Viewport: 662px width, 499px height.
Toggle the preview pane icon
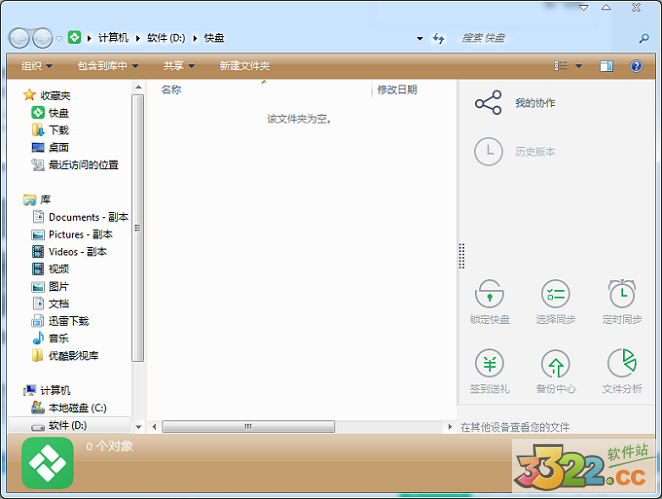(x=606, y=66)
